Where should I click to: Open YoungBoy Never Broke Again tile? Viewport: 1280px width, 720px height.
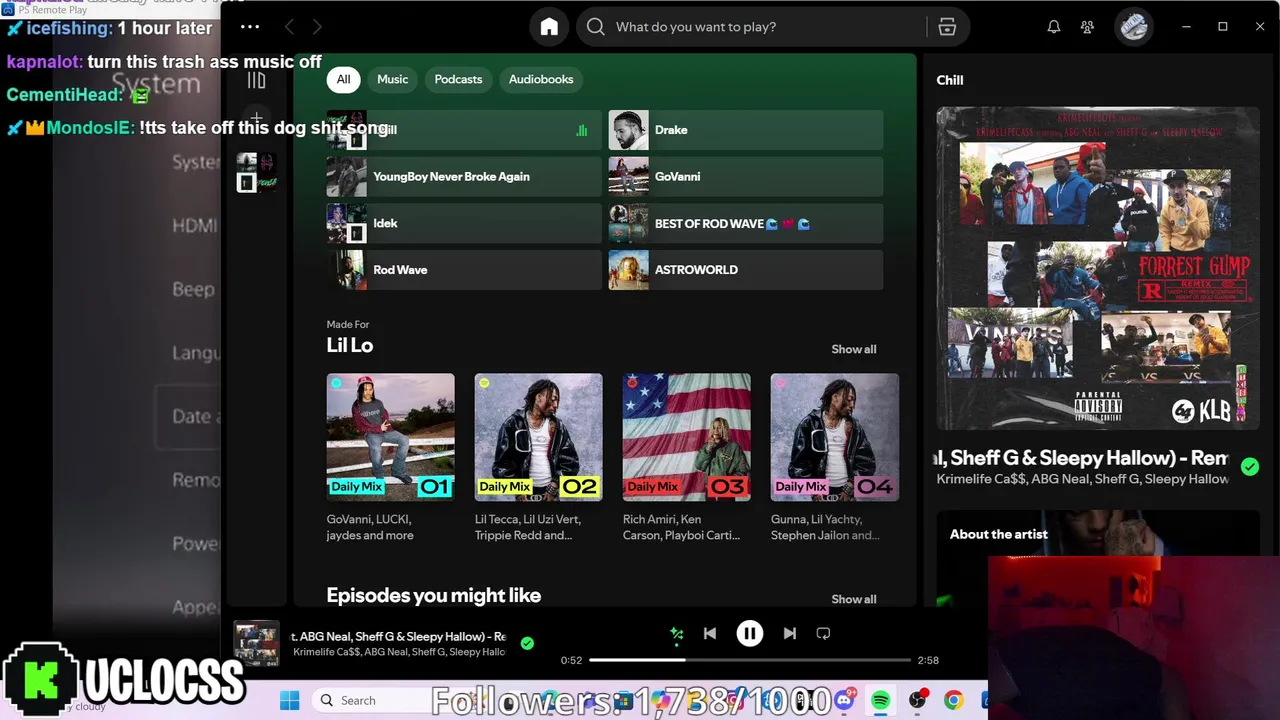[x=464, y=177]
